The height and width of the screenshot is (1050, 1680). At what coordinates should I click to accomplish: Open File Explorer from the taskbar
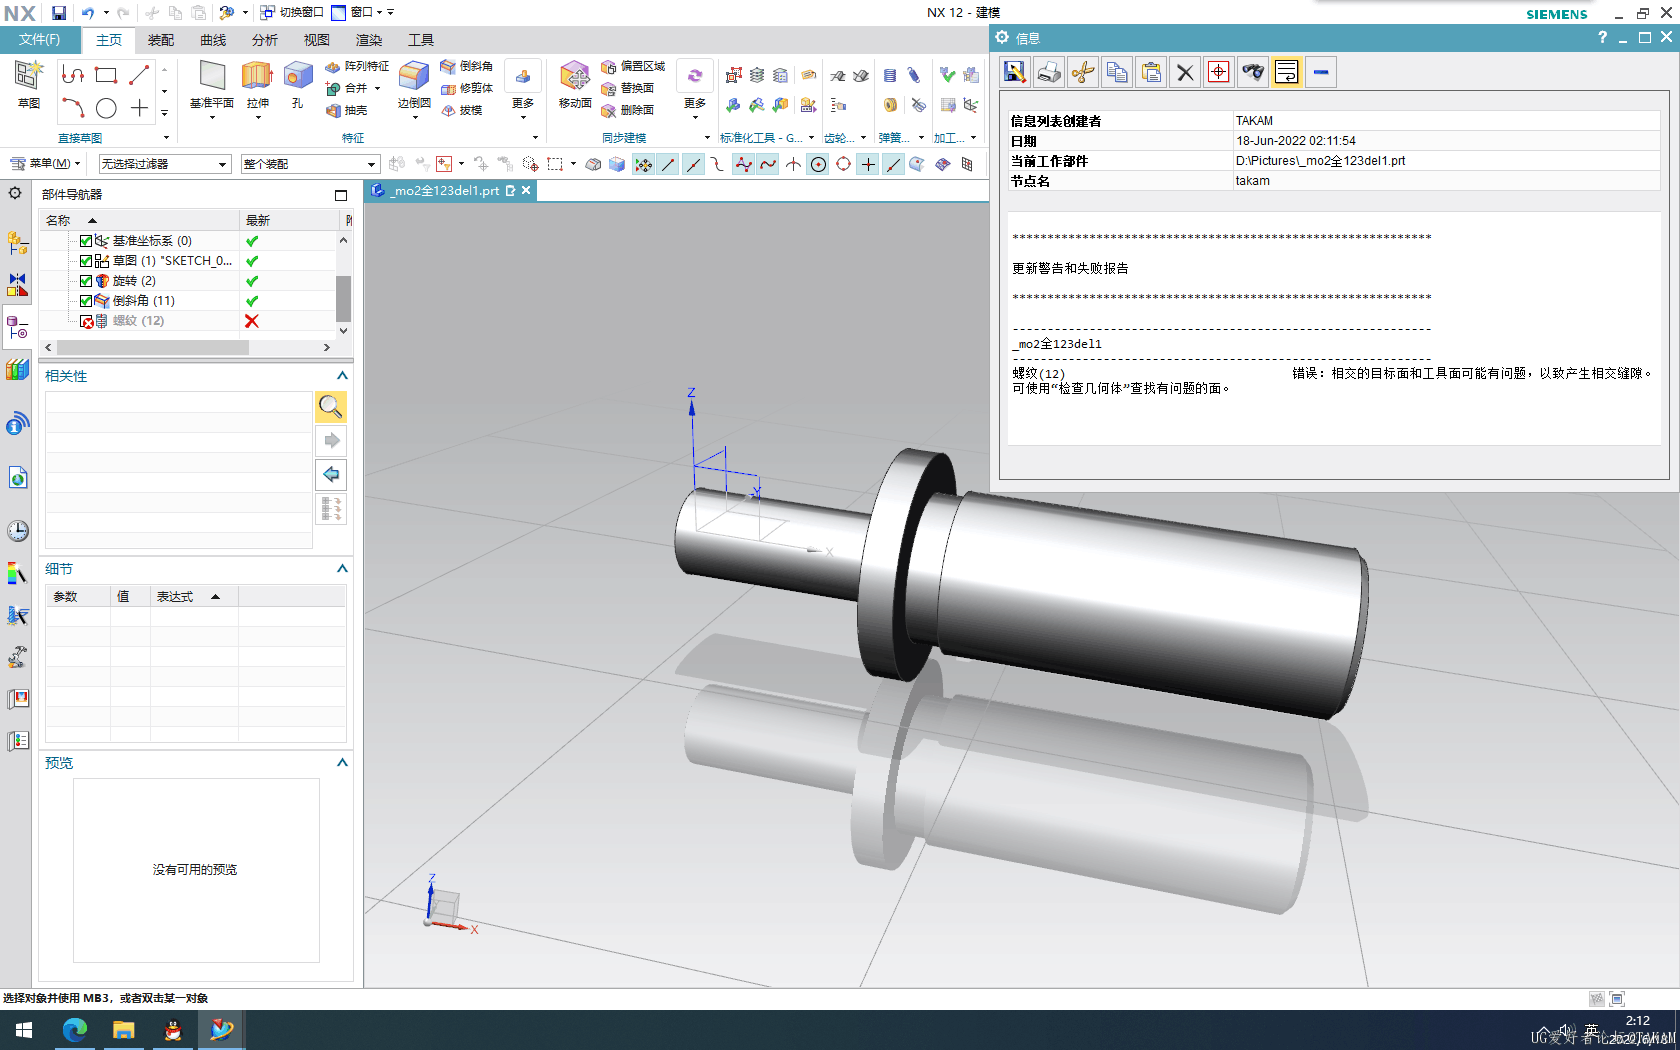point(124,1030)
